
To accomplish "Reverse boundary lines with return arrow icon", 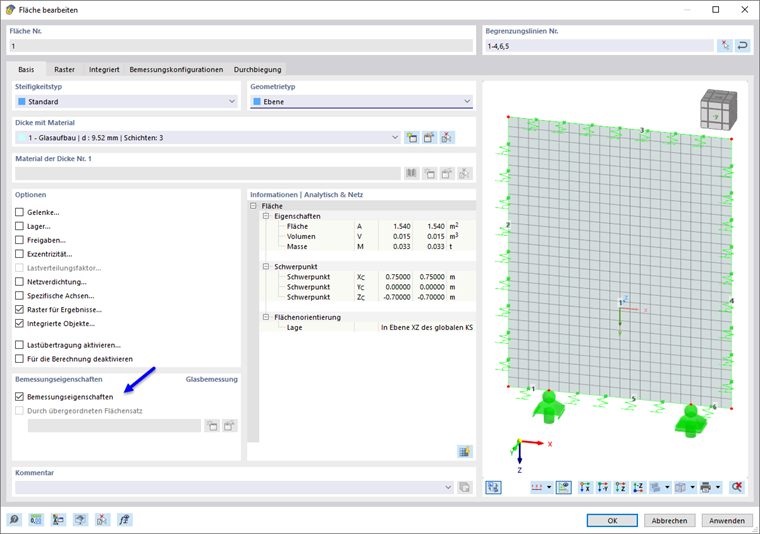I will tap(743, 46).
